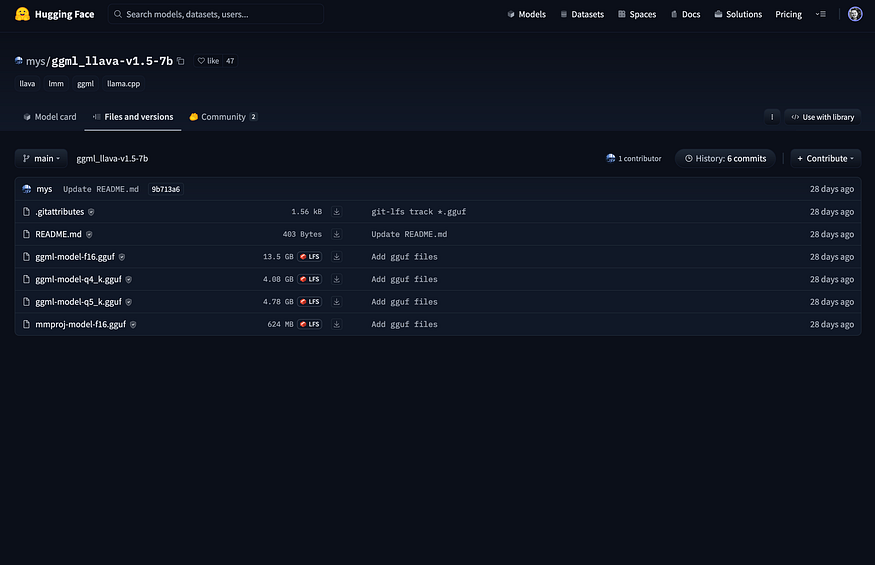Viewport: 875px width, 565px height.
Task: Click LFS badge for mmproj-model-f16.gguf
Action: coord(310,324)
